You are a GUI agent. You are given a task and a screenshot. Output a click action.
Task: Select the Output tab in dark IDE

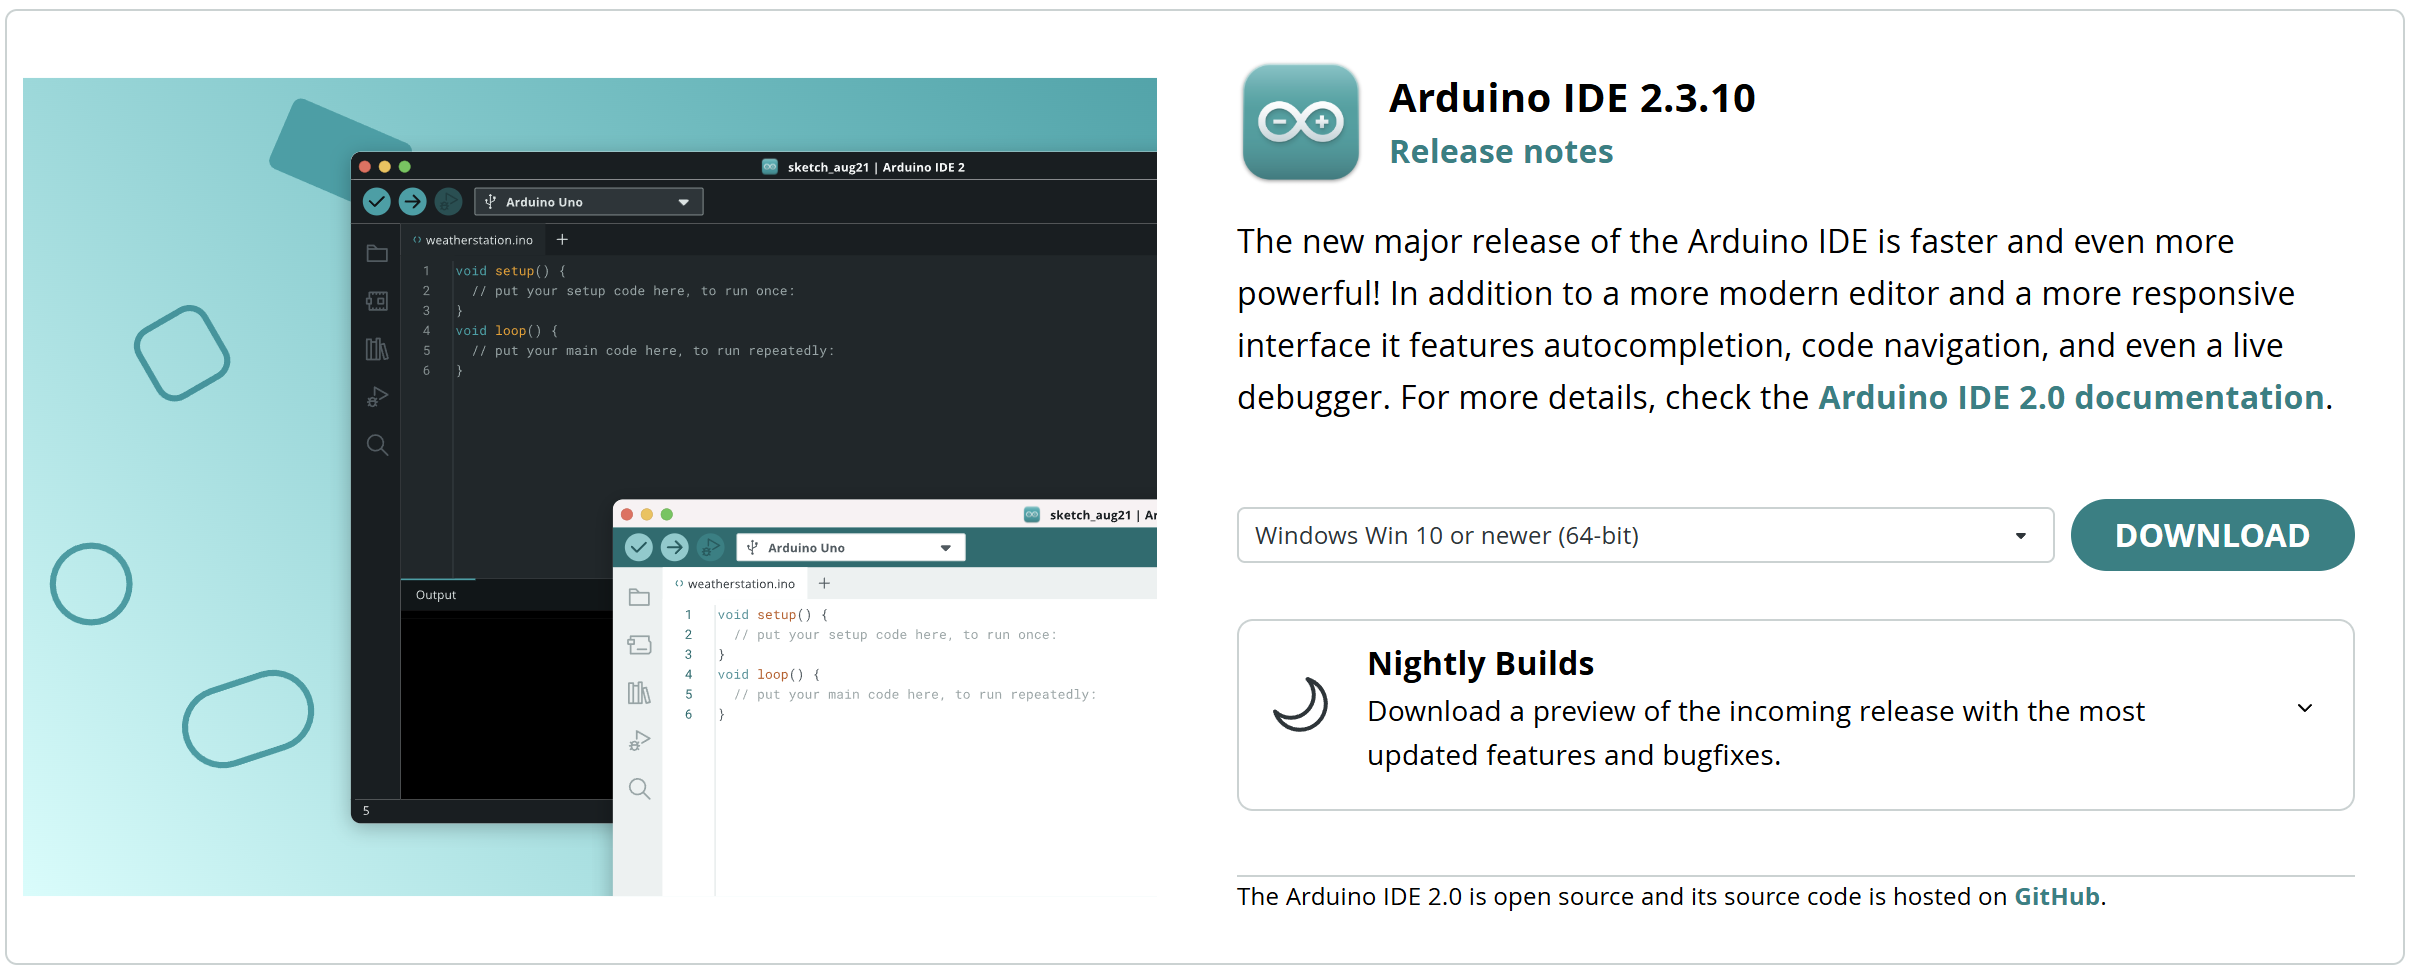click(x=436, y=595)
